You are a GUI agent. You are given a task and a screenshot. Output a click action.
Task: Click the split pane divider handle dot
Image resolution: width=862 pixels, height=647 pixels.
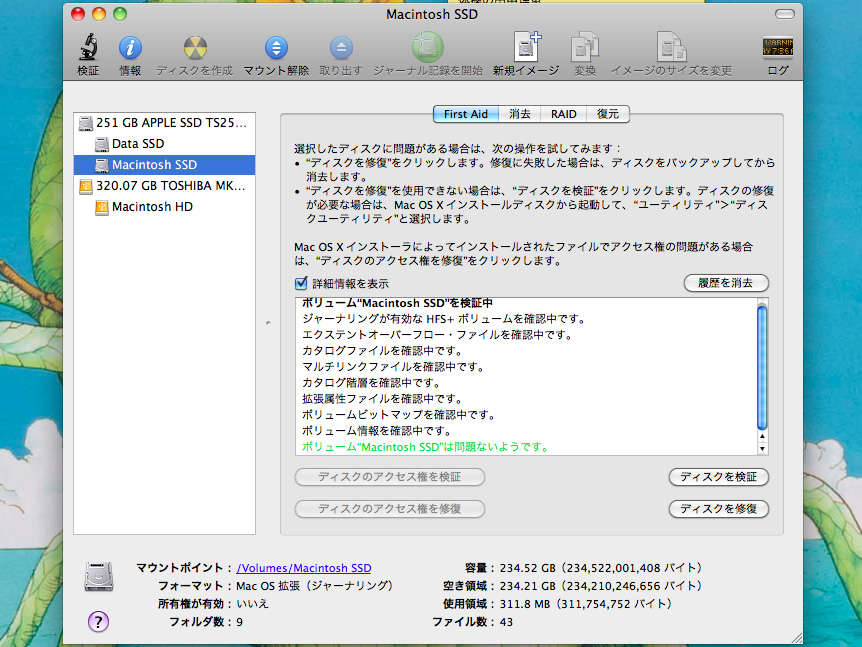point(268,323)
